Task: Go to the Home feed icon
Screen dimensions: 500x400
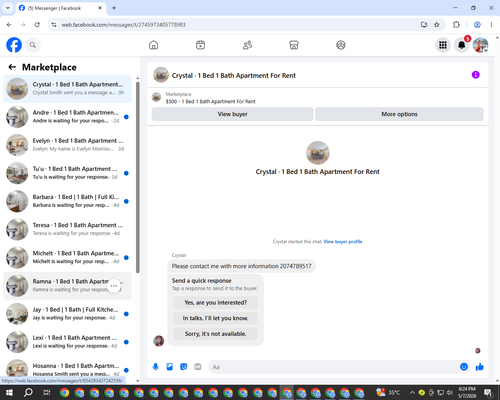Action: coord(153,45)
